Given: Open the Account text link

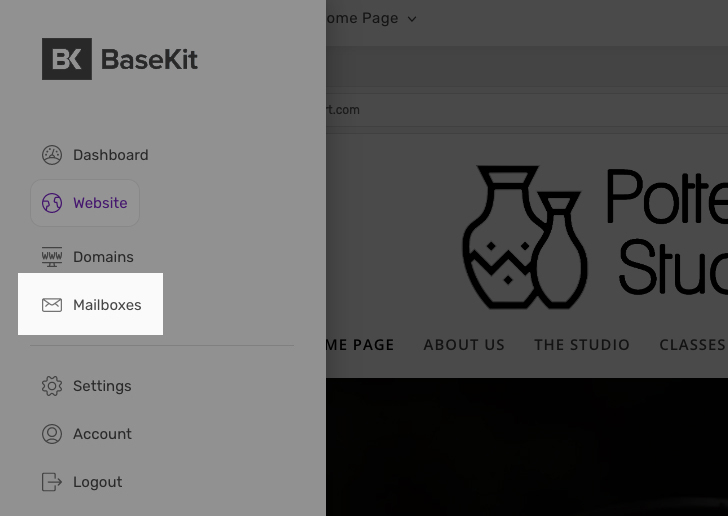Looking at the screenshot, I should tap(102, 434).
